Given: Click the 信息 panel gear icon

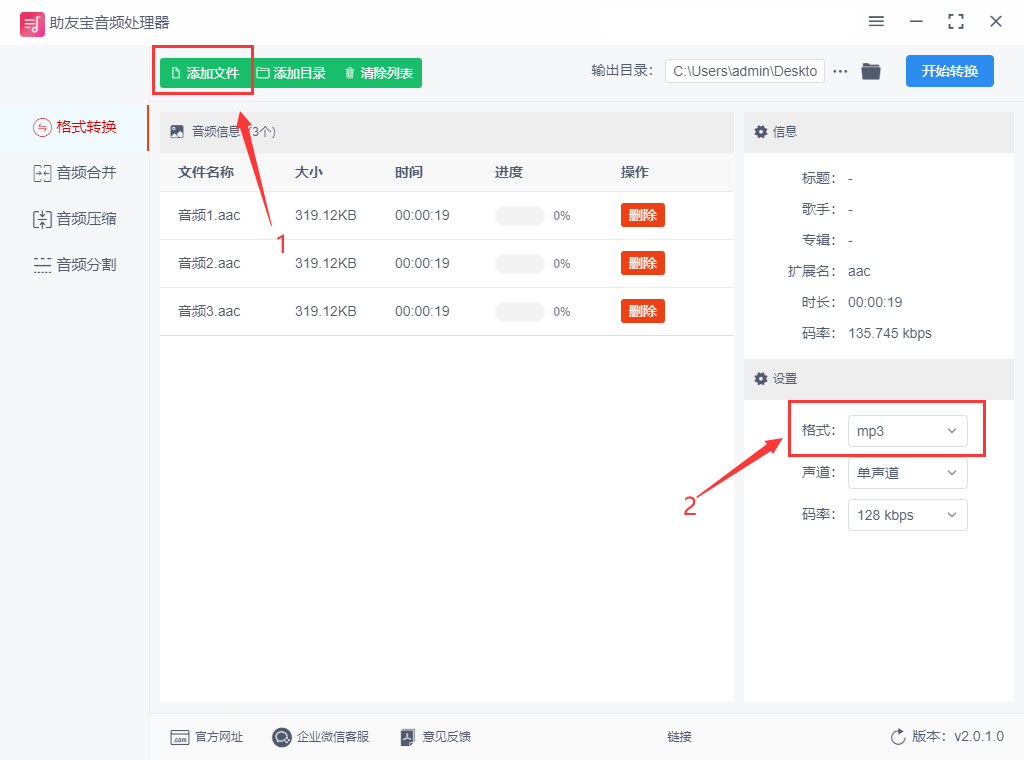Looking at the screenshot, I should pyautogui.click(x=760, y=131).
